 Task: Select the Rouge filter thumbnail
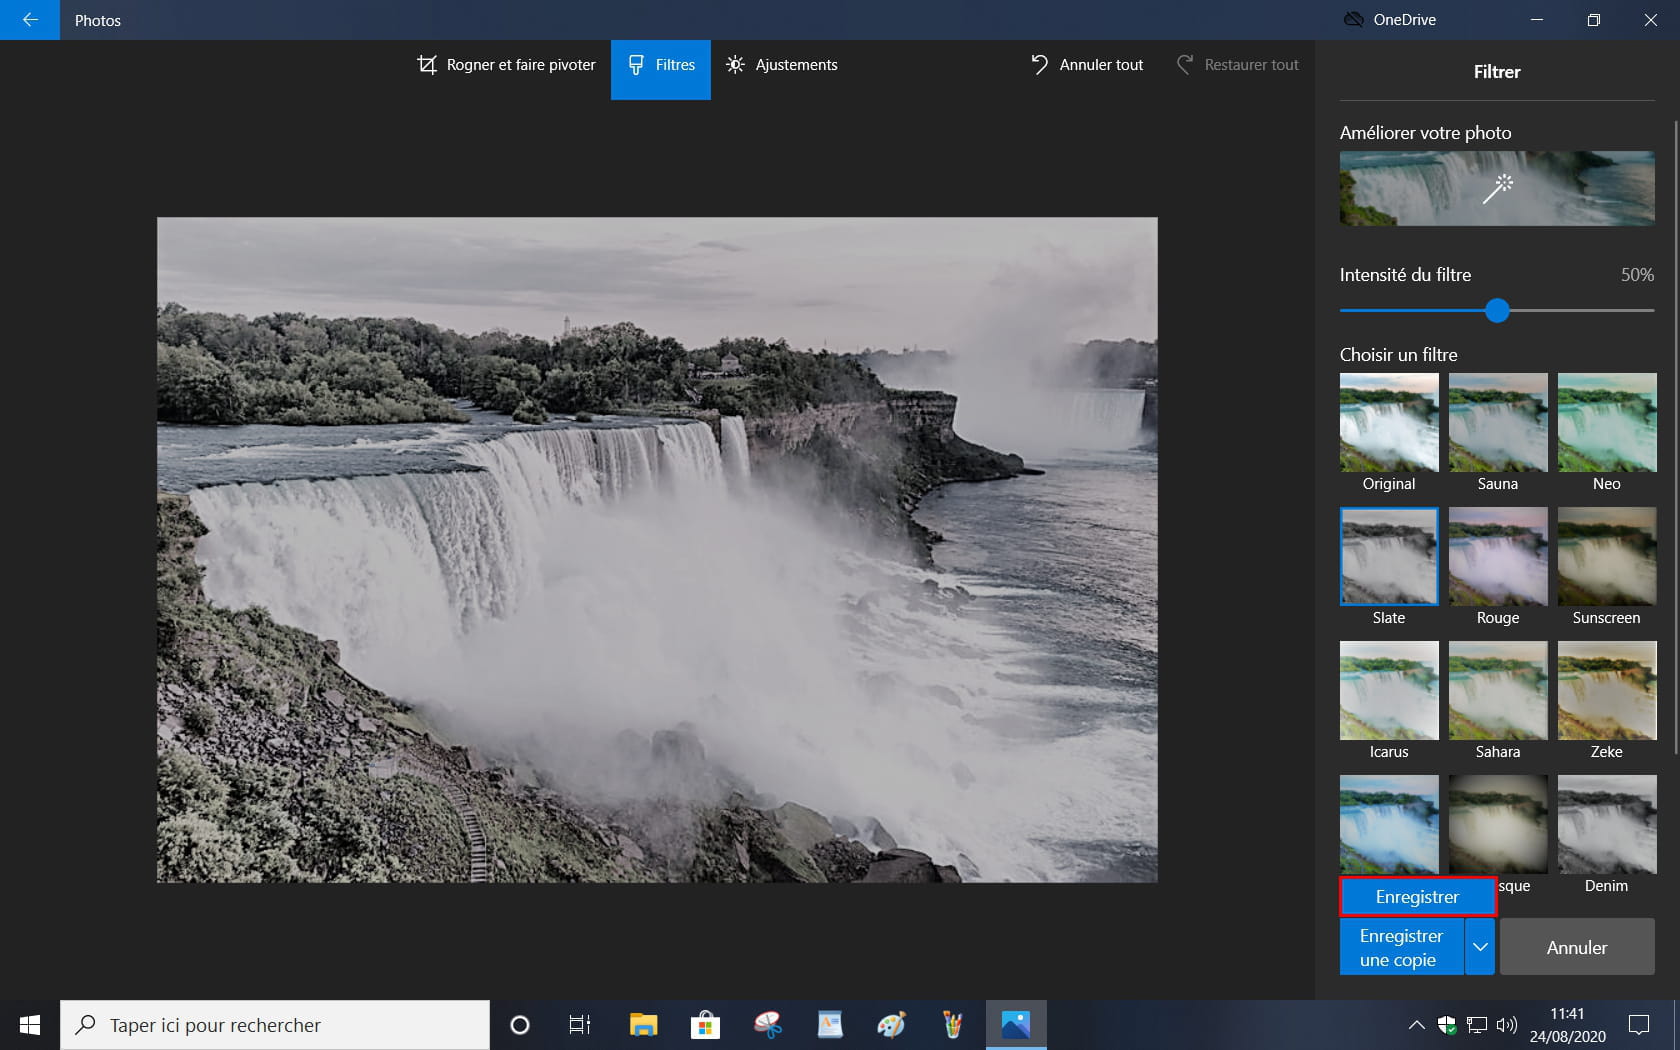(1497, 557)
